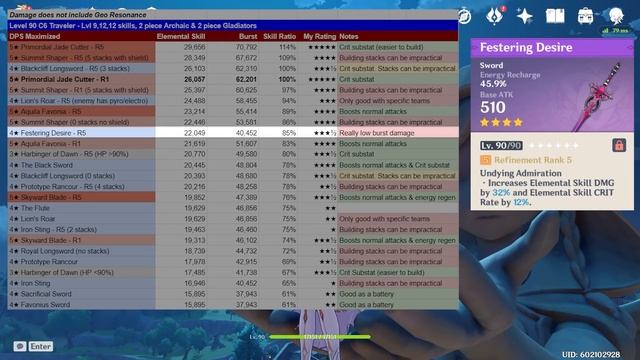
Task: Click the Festering Desire card title
Action: [526, 47]
